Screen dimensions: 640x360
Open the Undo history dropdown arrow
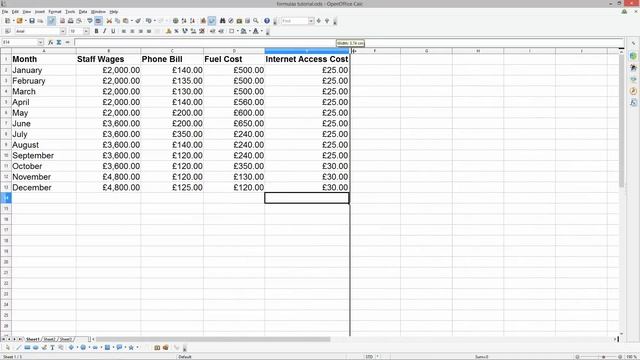click(x=154, y=21)
